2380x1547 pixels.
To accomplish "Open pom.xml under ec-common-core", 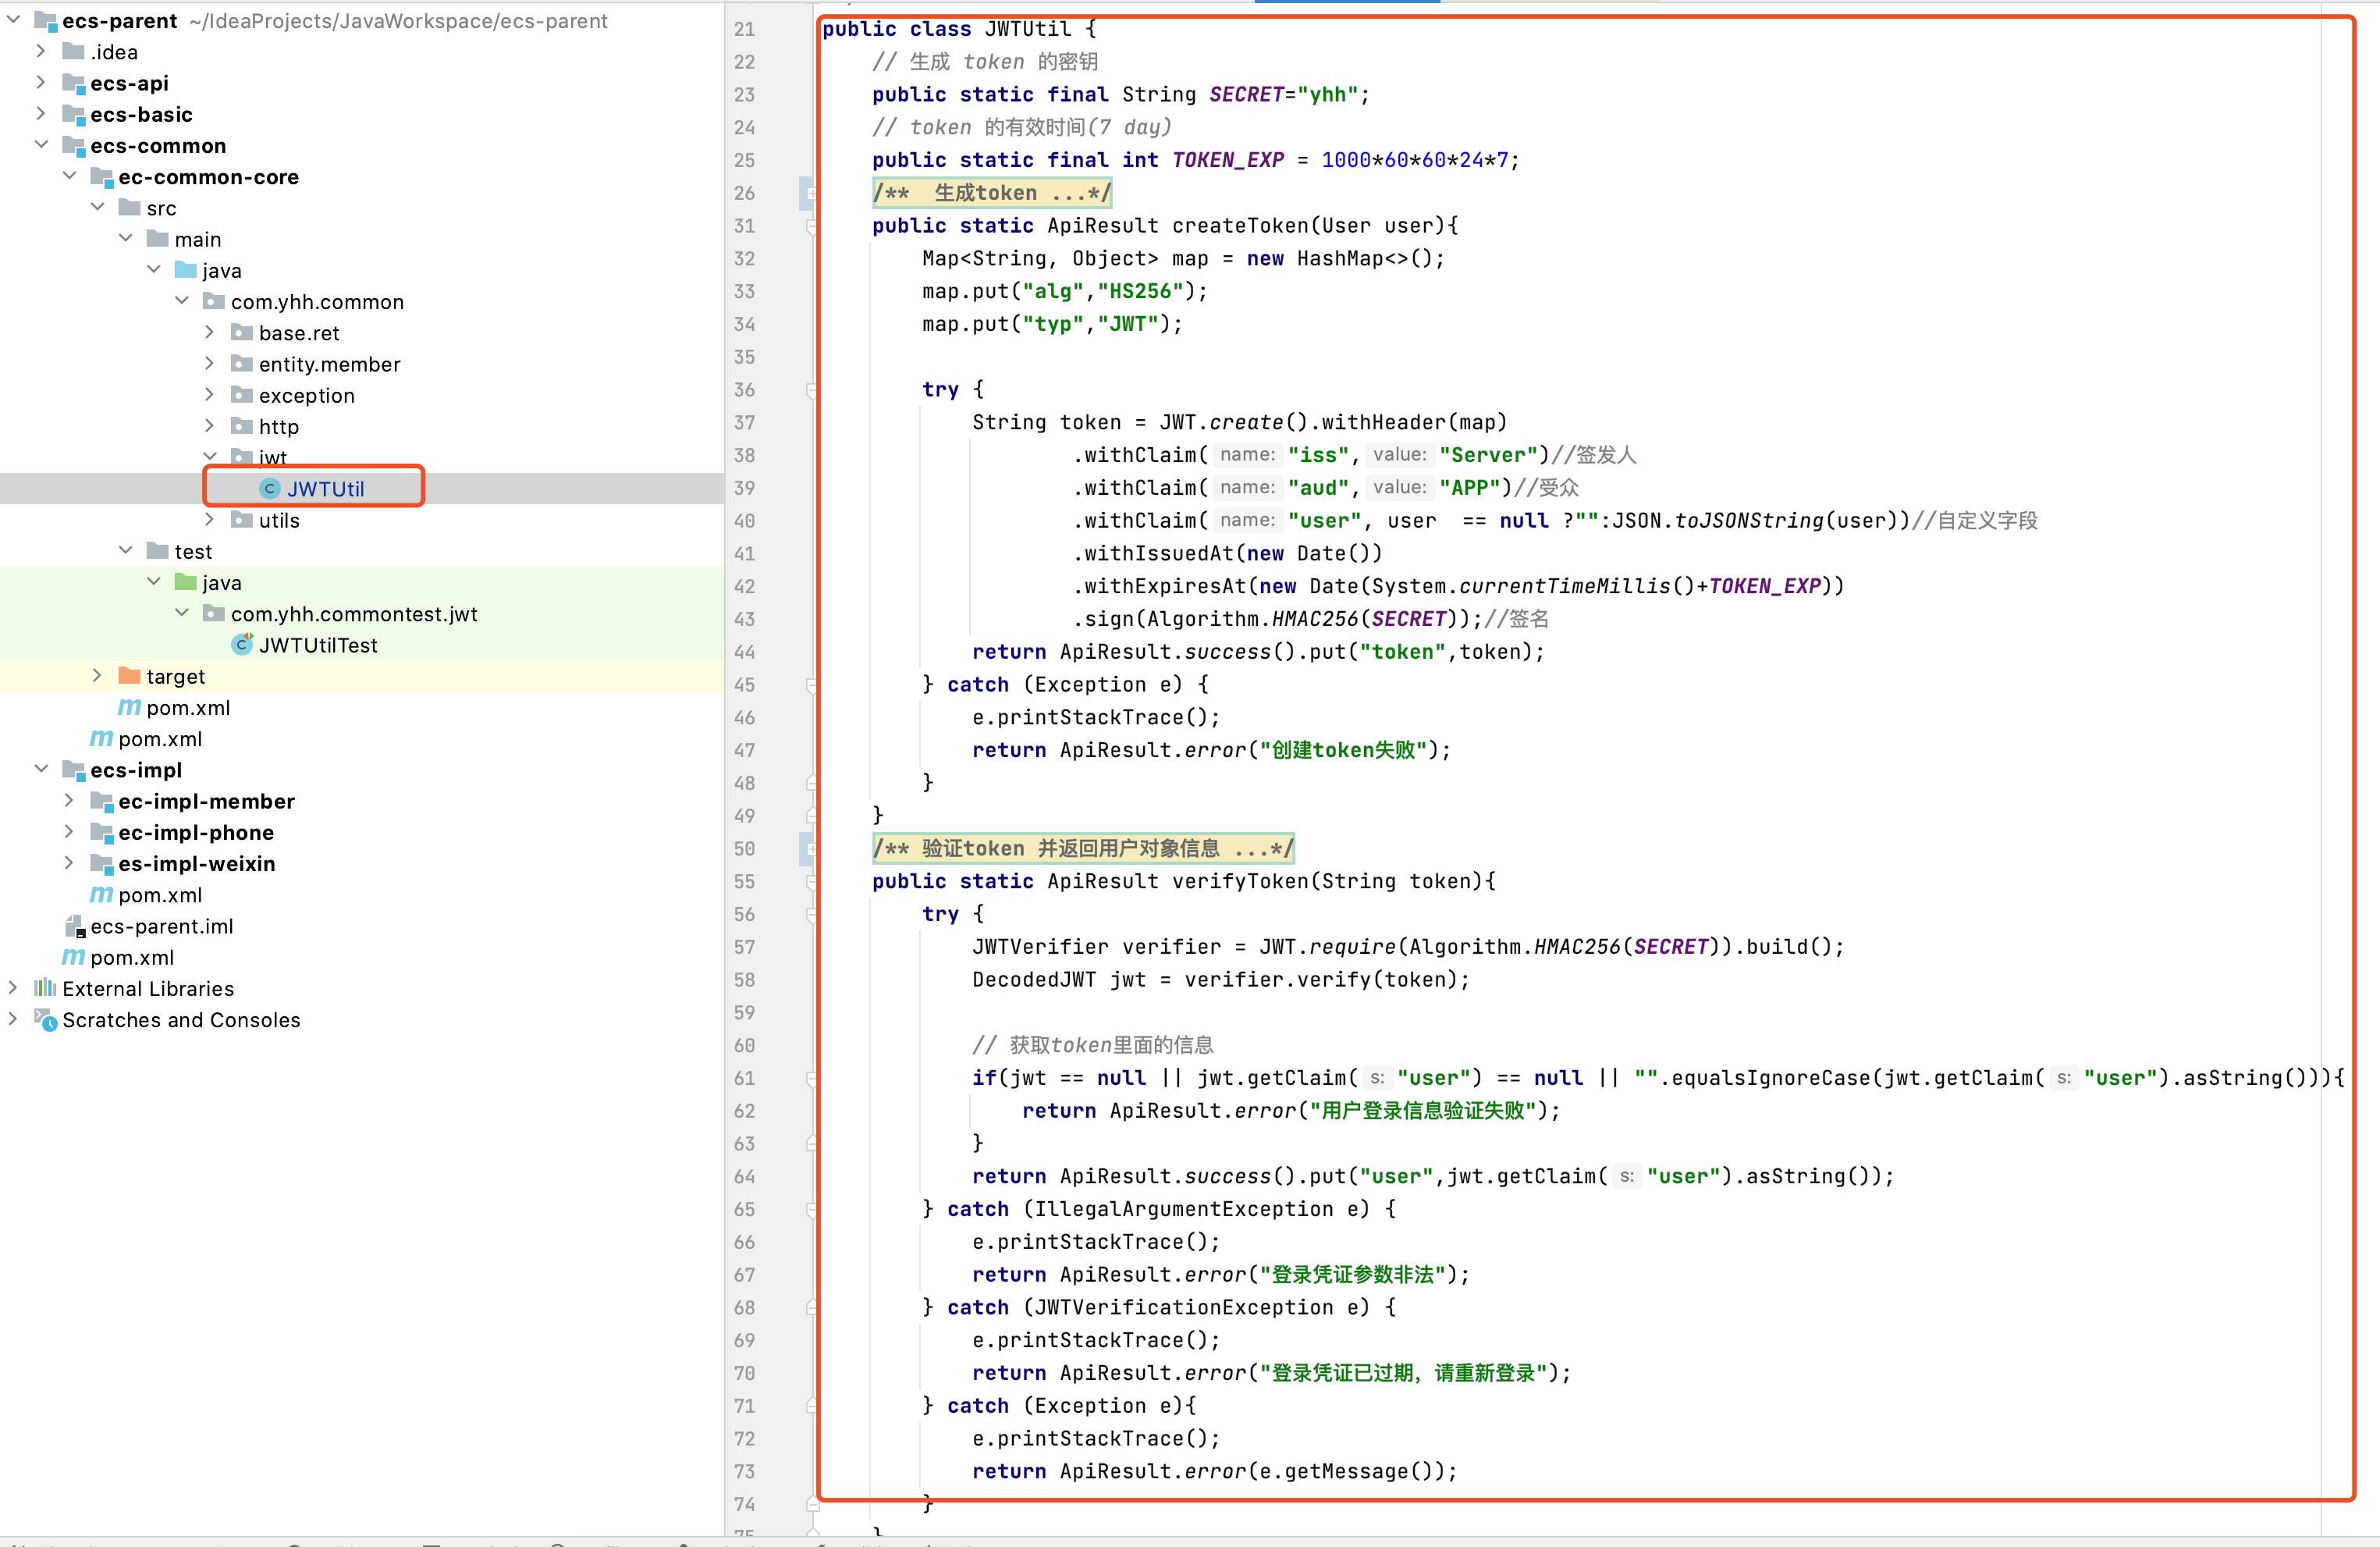I will coord(187,707).
